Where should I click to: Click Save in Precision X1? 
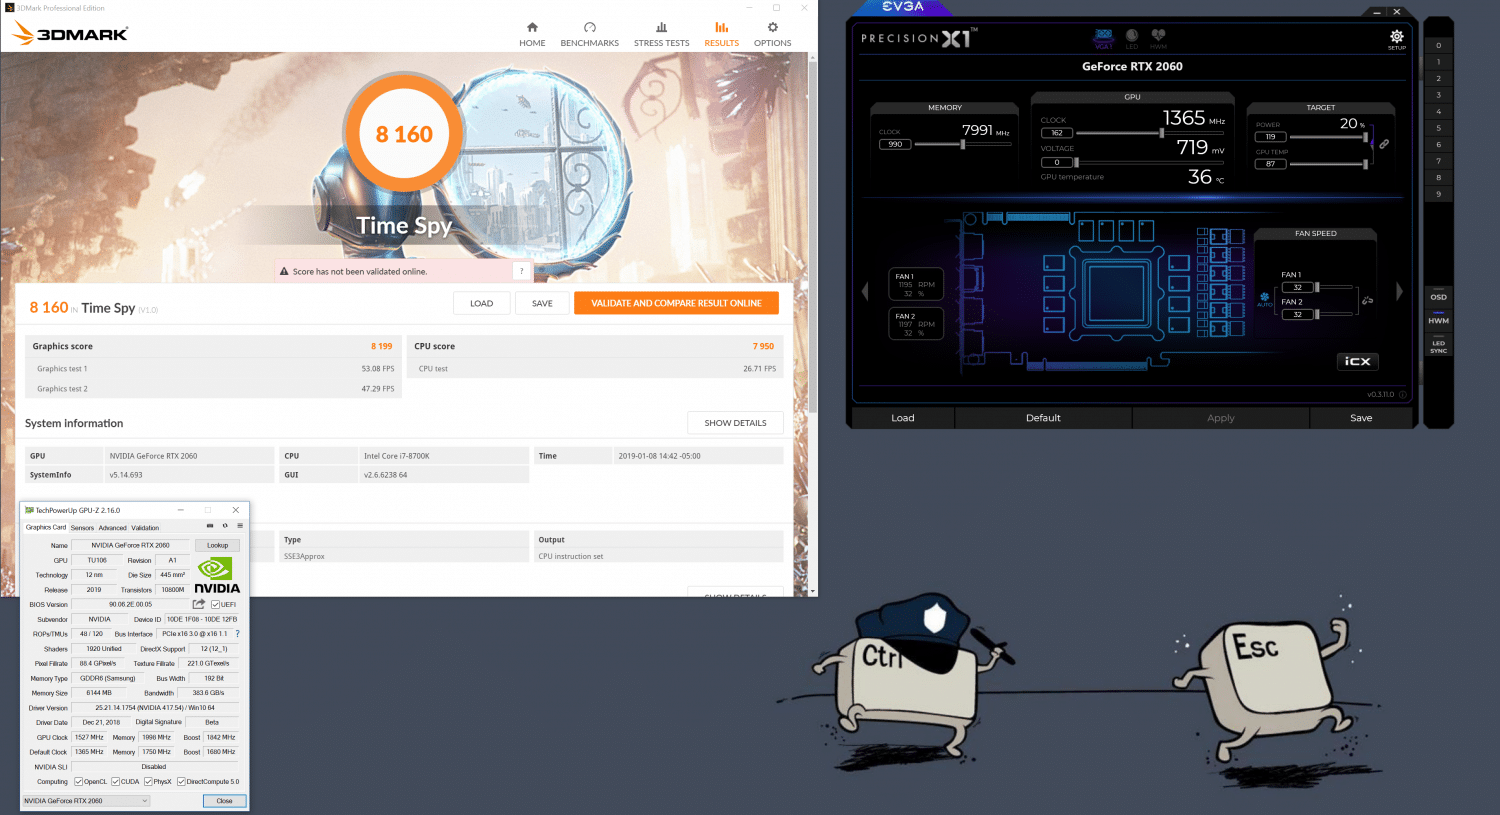click(1361, 418)
